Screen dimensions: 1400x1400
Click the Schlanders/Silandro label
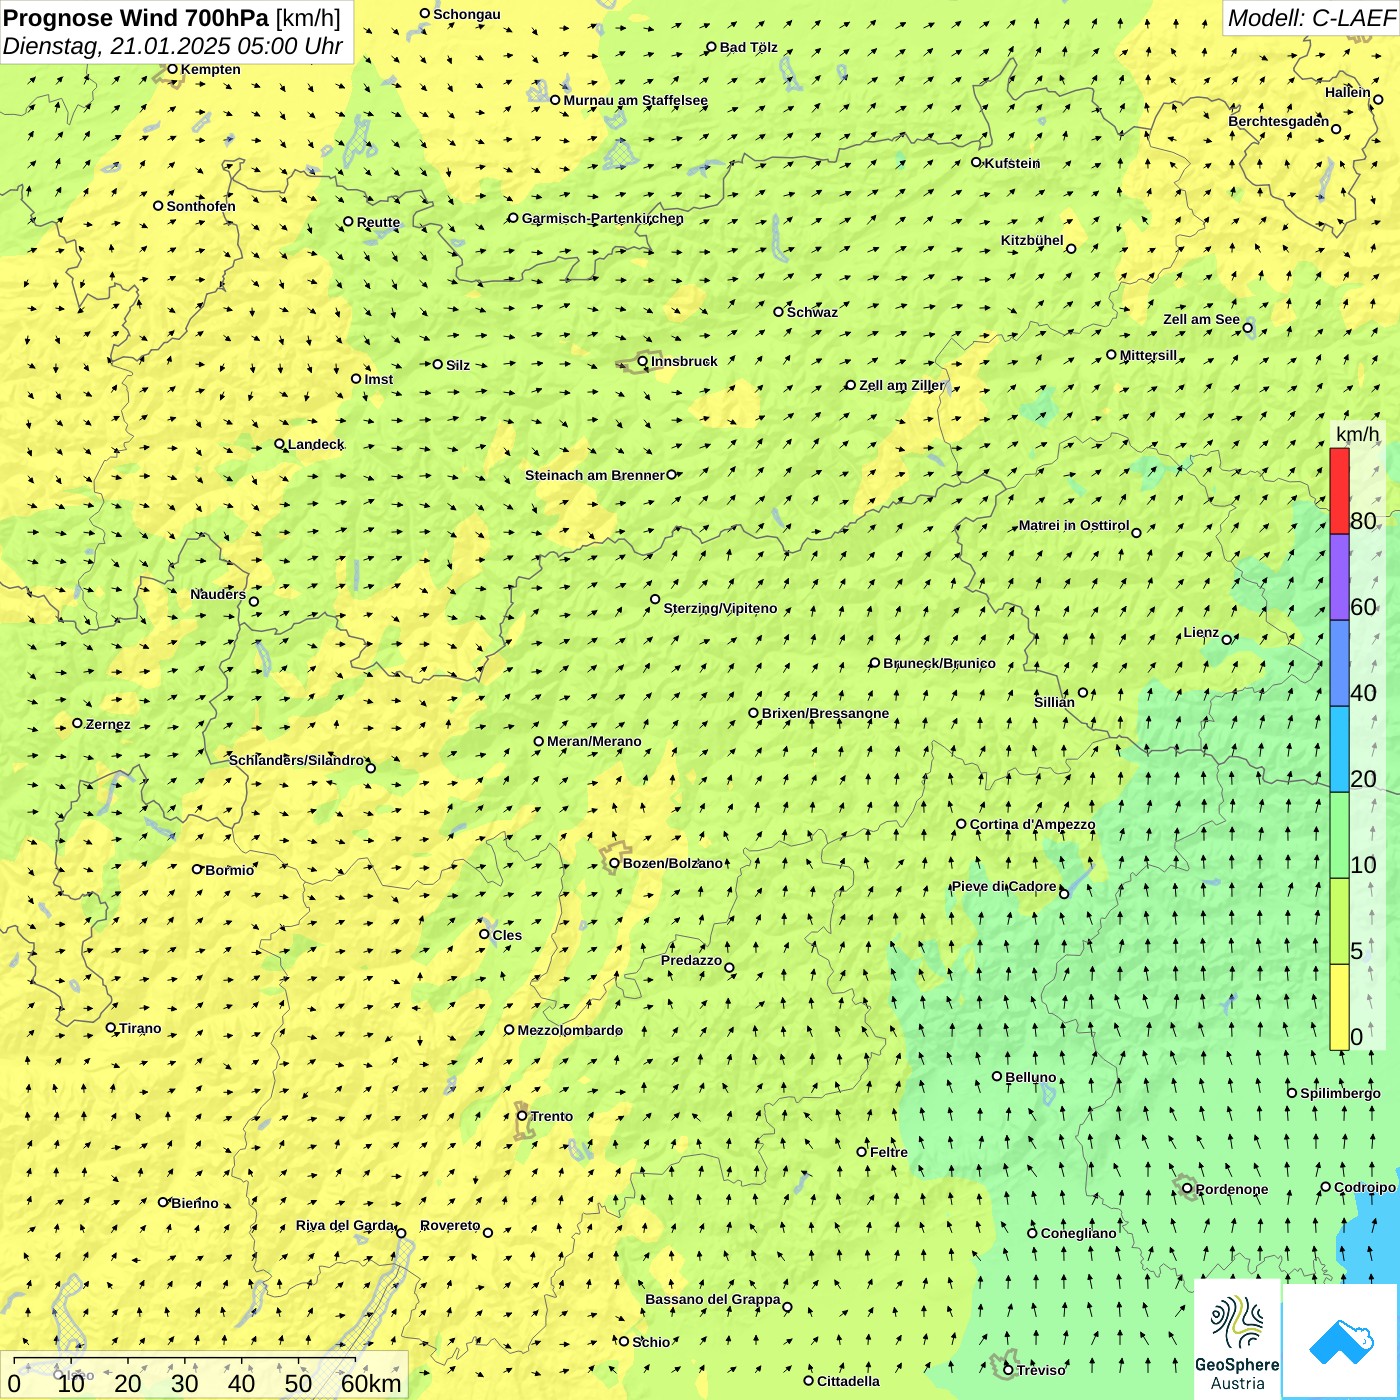[297, 760]
